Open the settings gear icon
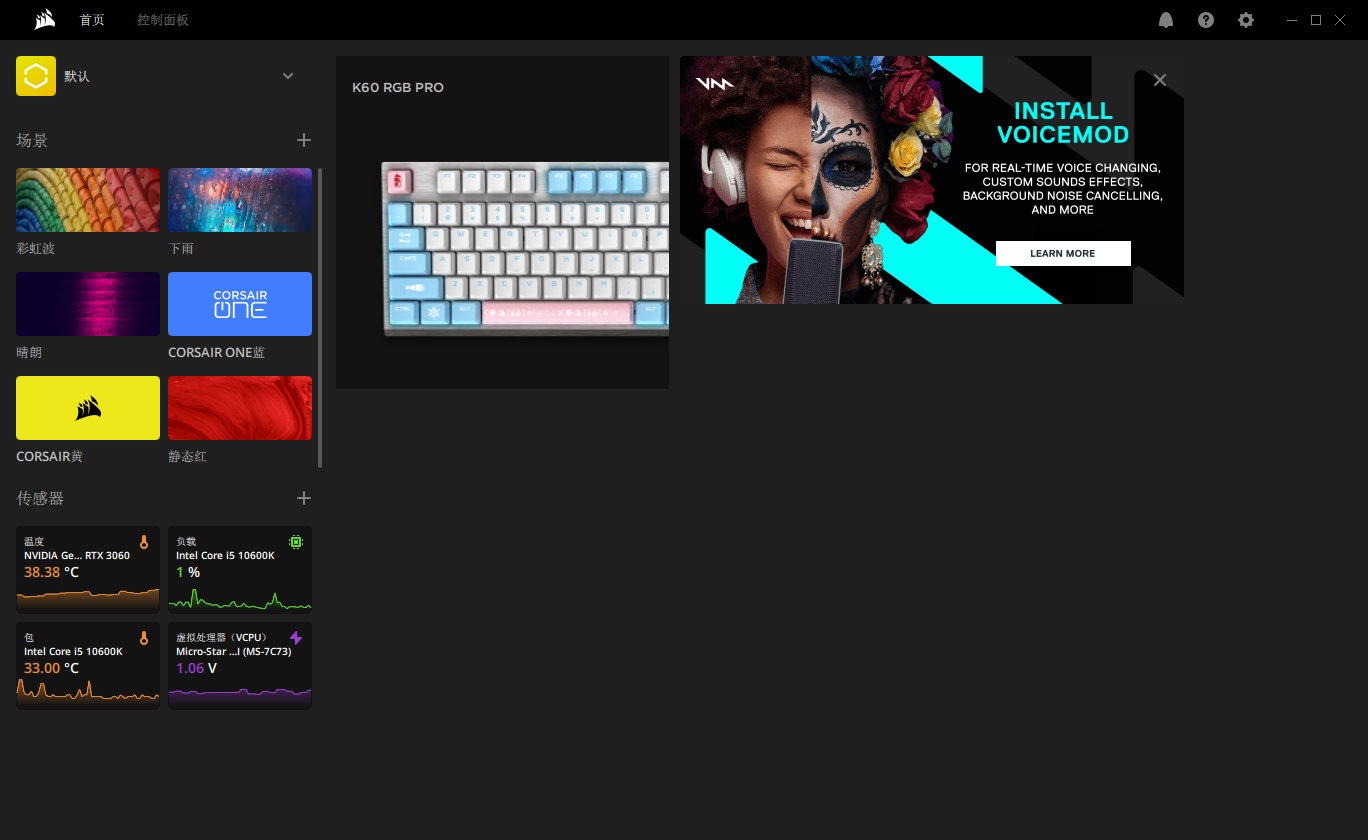This screenshot has width=1368, height=840. (x=1246, y=20)
